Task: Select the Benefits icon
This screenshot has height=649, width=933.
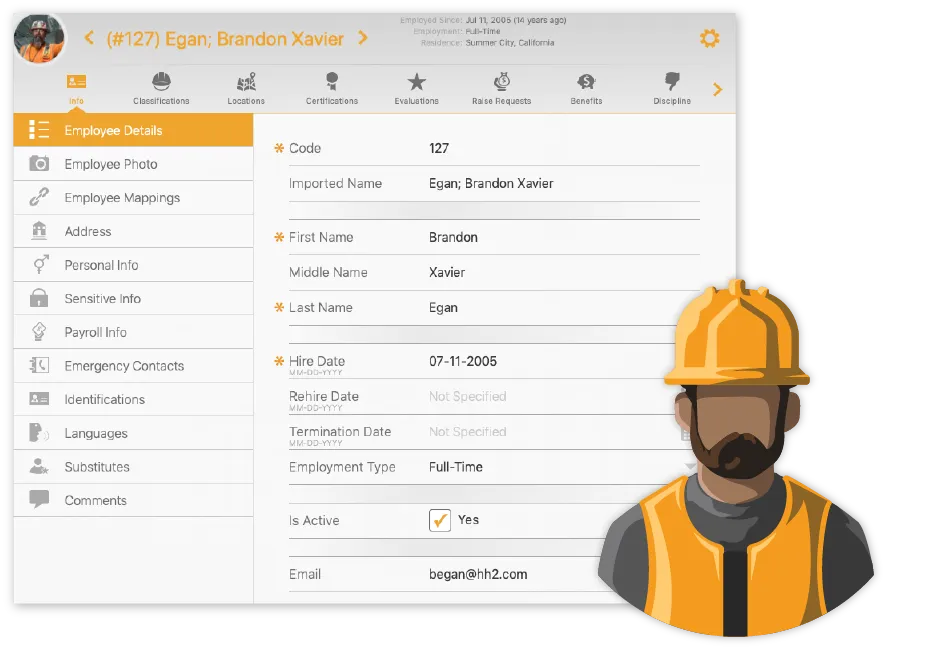Action: point(585,80)
